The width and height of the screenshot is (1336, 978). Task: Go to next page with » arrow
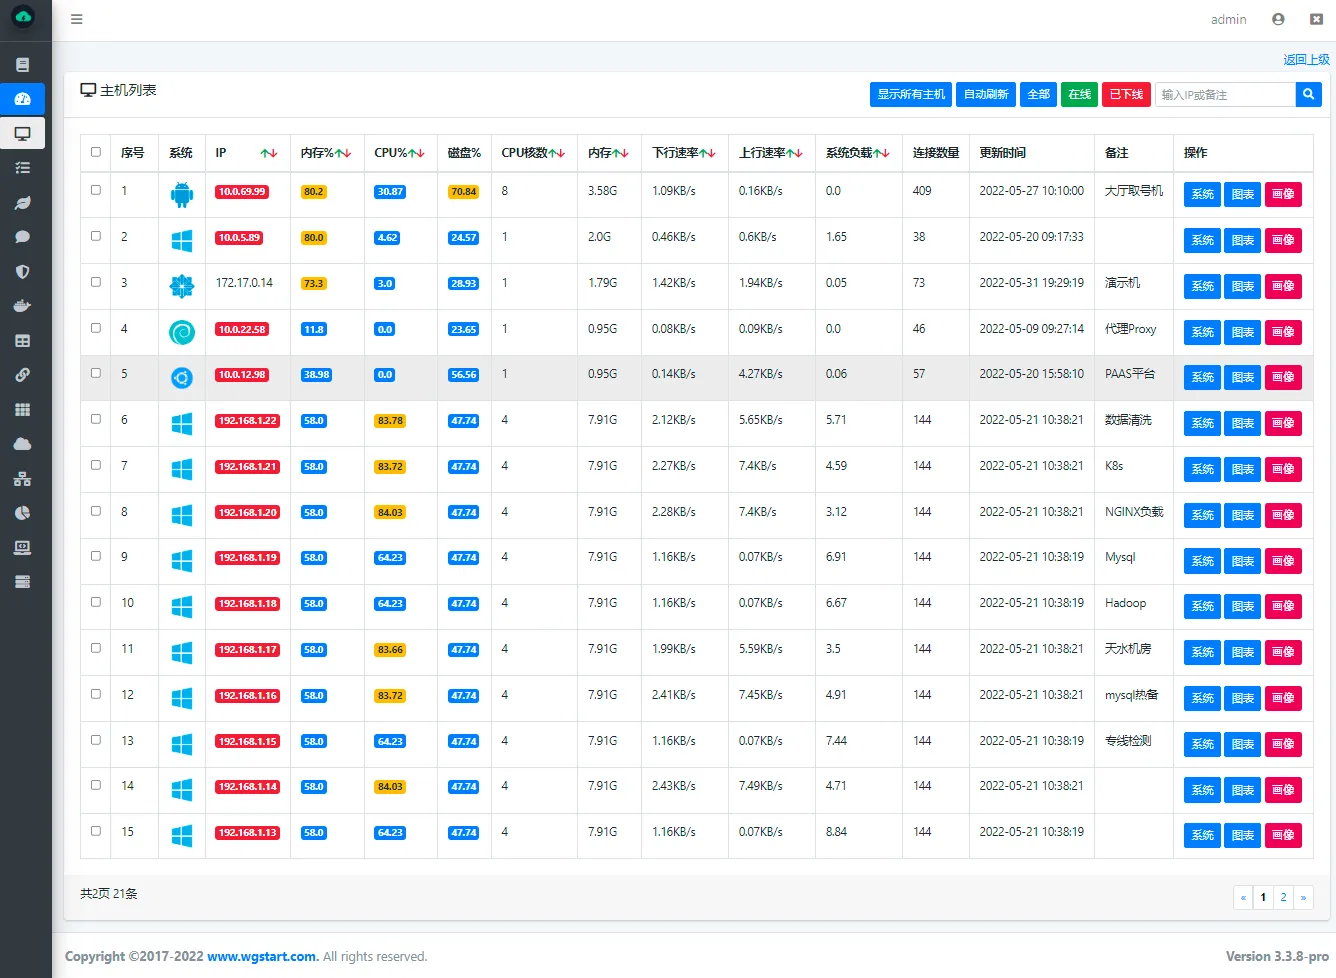click(x=1303, y=897)
